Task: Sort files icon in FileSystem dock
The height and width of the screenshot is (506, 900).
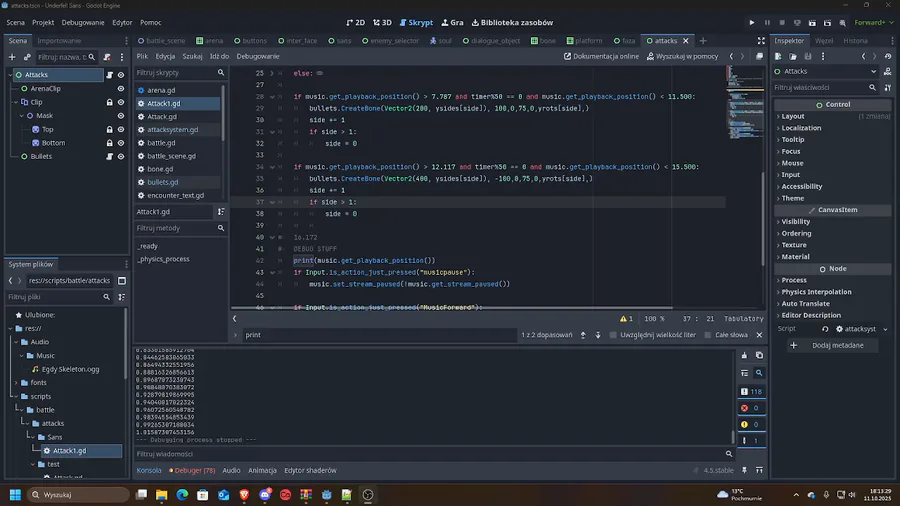Action: click(x=122, y=297)
